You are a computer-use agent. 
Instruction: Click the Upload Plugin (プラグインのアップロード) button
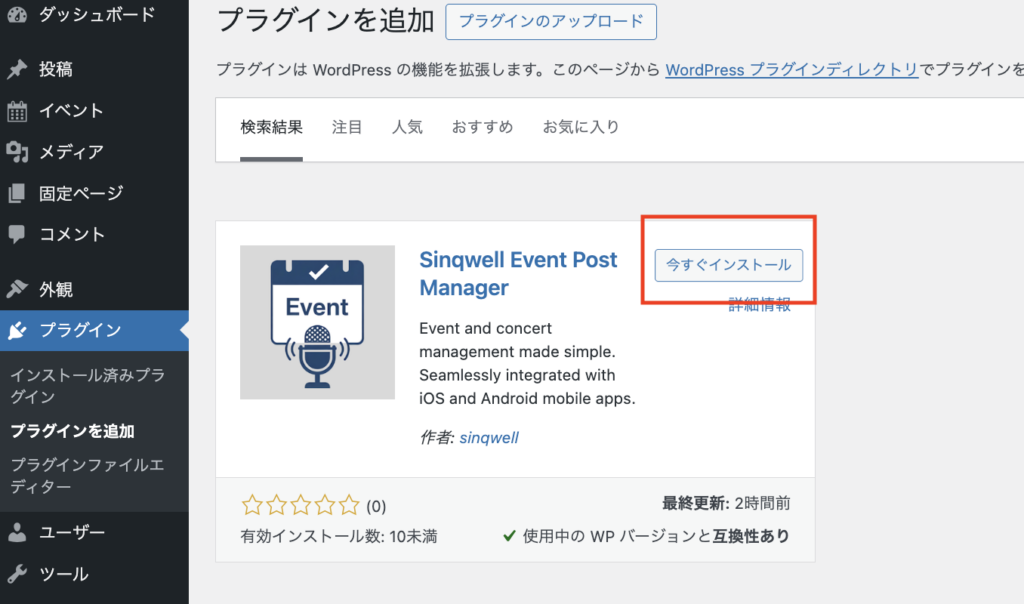point(551,21)
